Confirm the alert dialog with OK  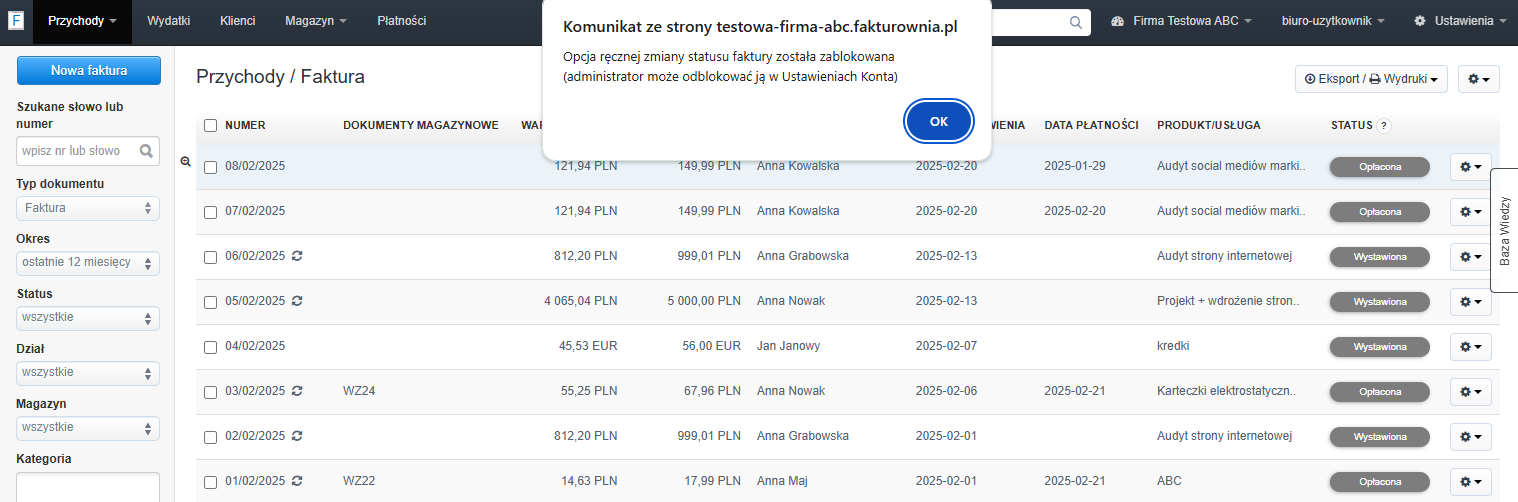coord(939,121)
